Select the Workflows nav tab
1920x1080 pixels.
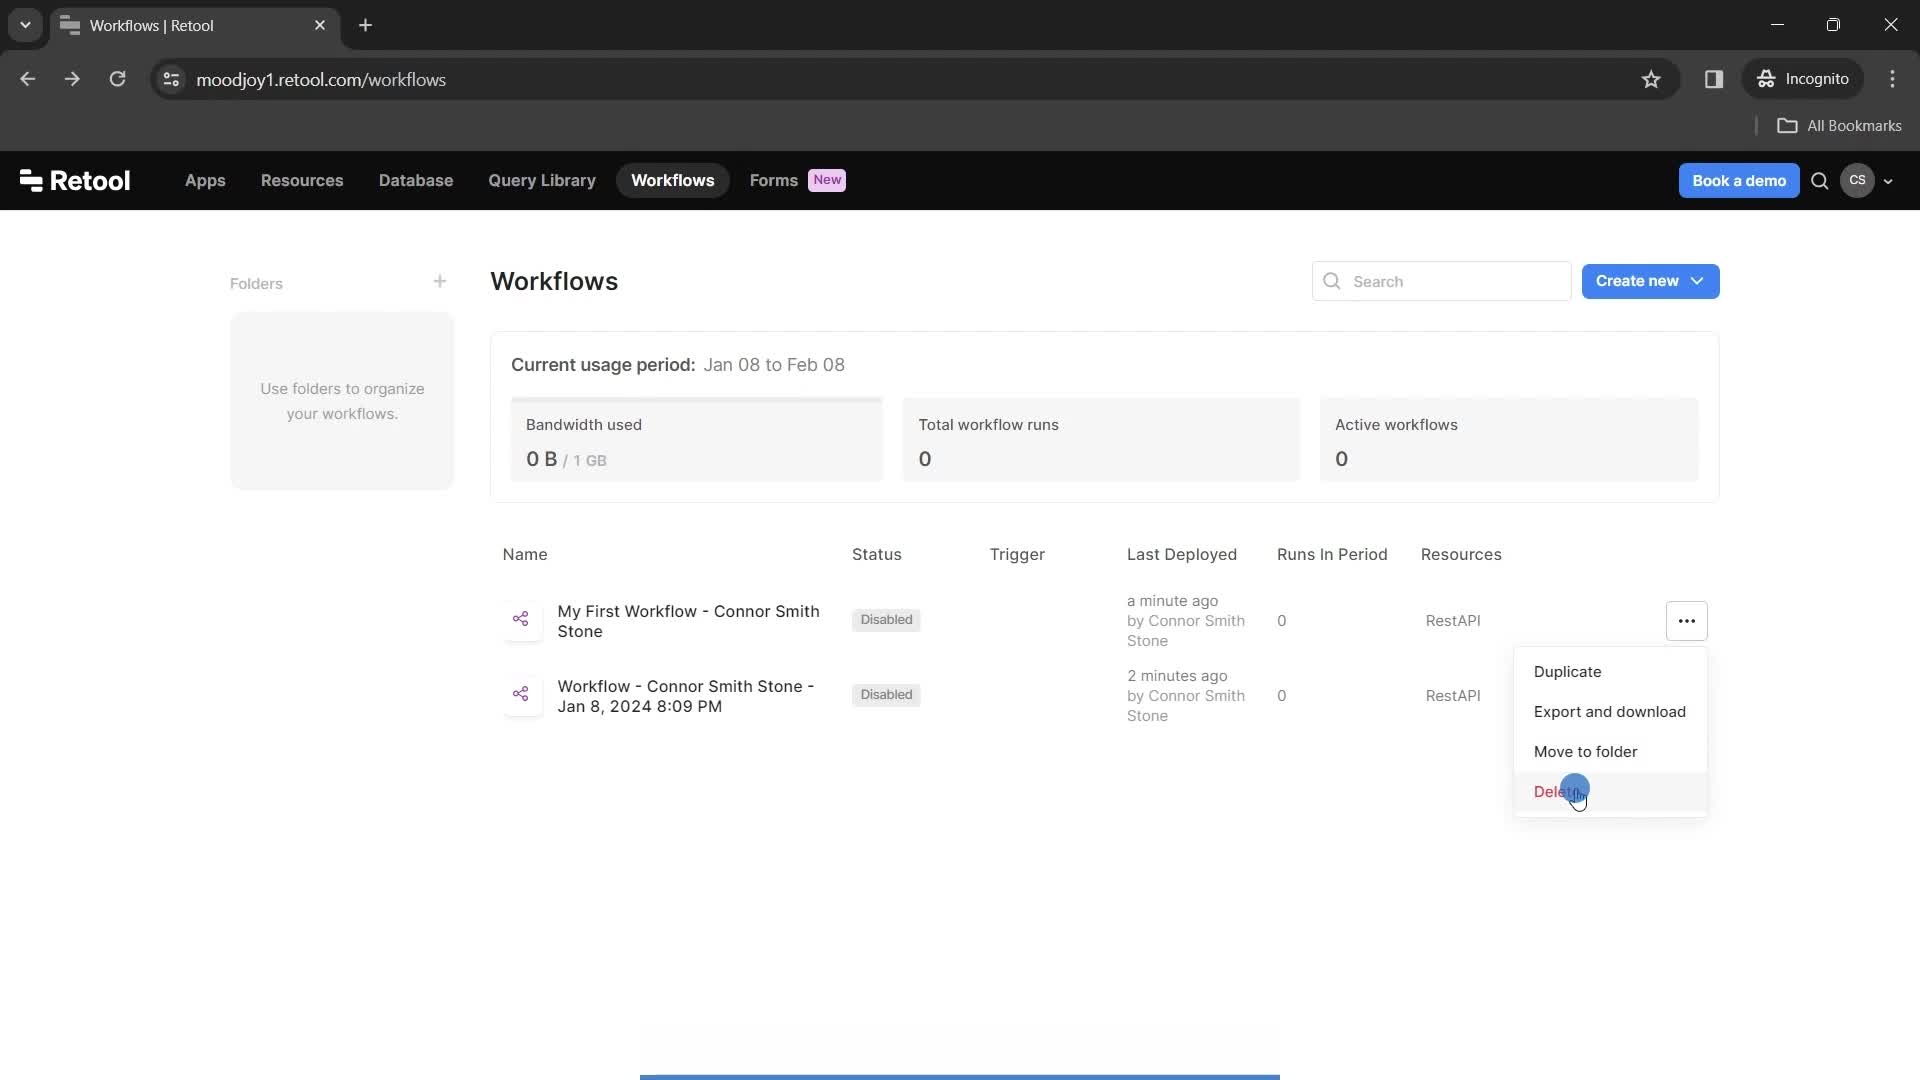[672, 181]
